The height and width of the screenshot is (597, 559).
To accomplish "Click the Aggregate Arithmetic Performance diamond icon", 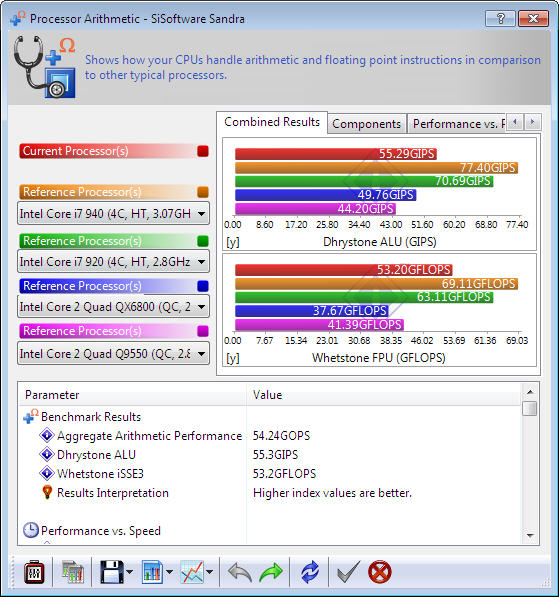I will [x=47, y=435].
